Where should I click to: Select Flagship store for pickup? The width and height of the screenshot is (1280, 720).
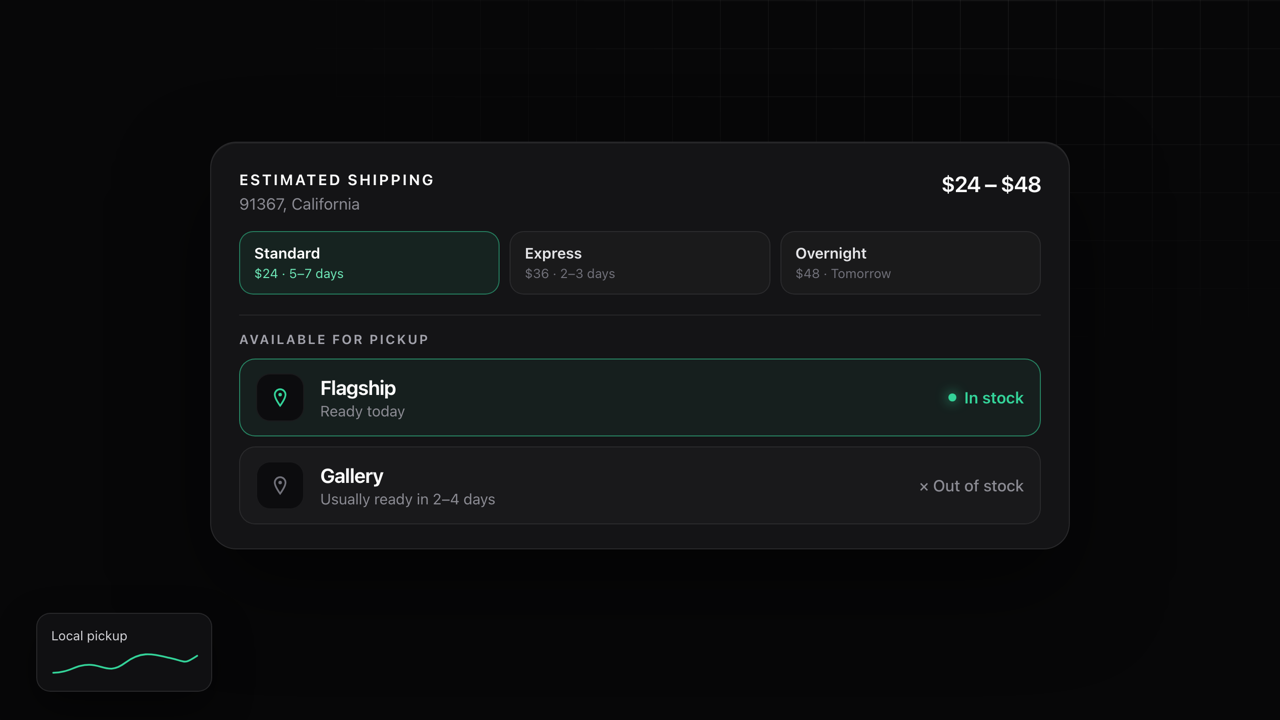click(640, 398)
